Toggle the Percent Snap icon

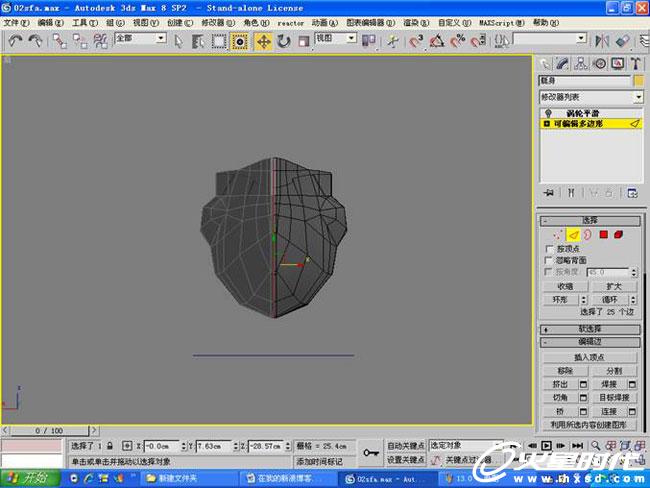(458, 41)
